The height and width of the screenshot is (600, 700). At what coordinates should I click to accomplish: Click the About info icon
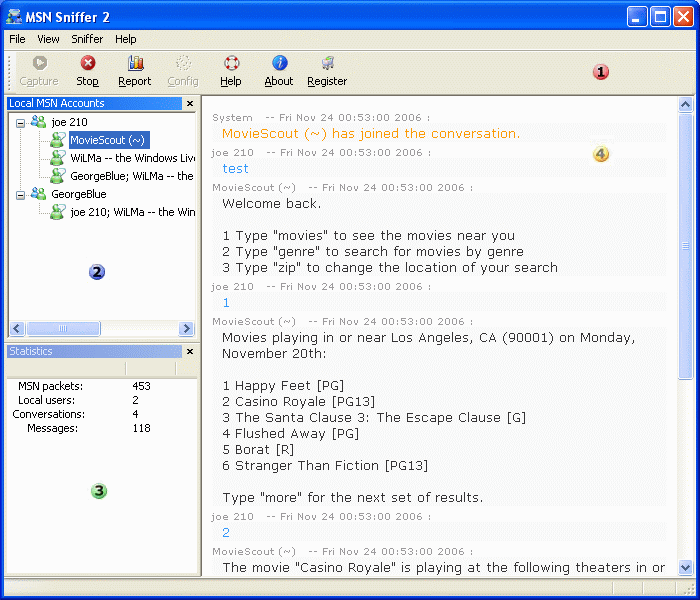[279, 63]
